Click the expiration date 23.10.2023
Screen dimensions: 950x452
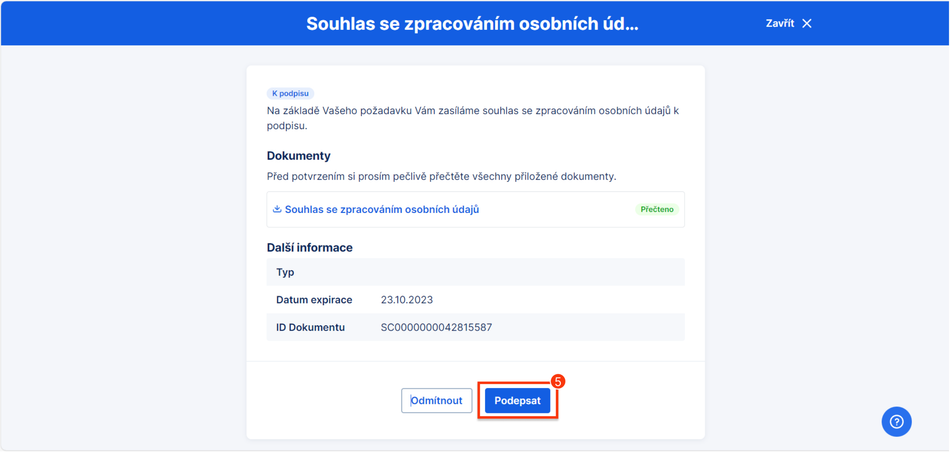point(407,300)
